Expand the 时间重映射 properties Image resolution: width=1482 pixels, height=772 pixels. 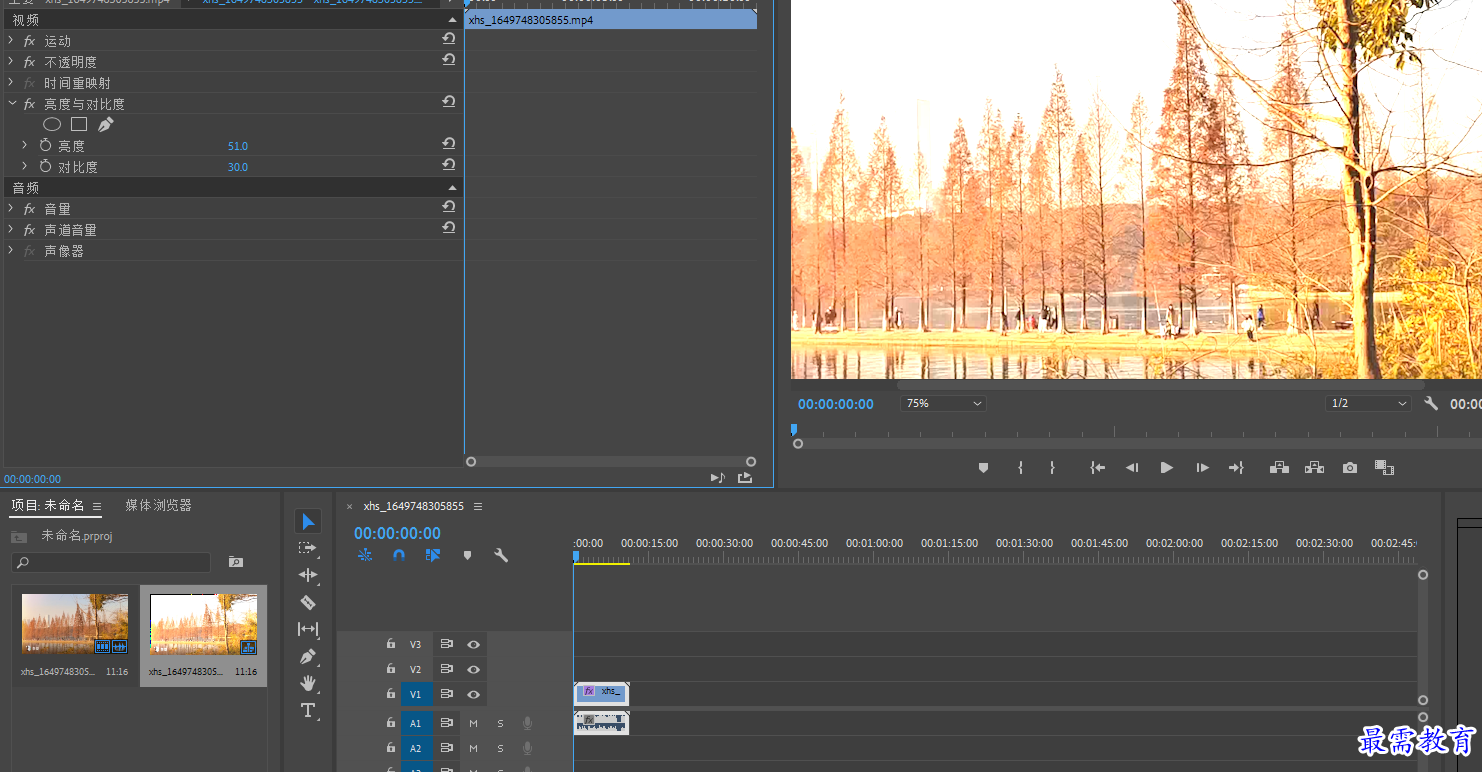[x=11, y=83]
